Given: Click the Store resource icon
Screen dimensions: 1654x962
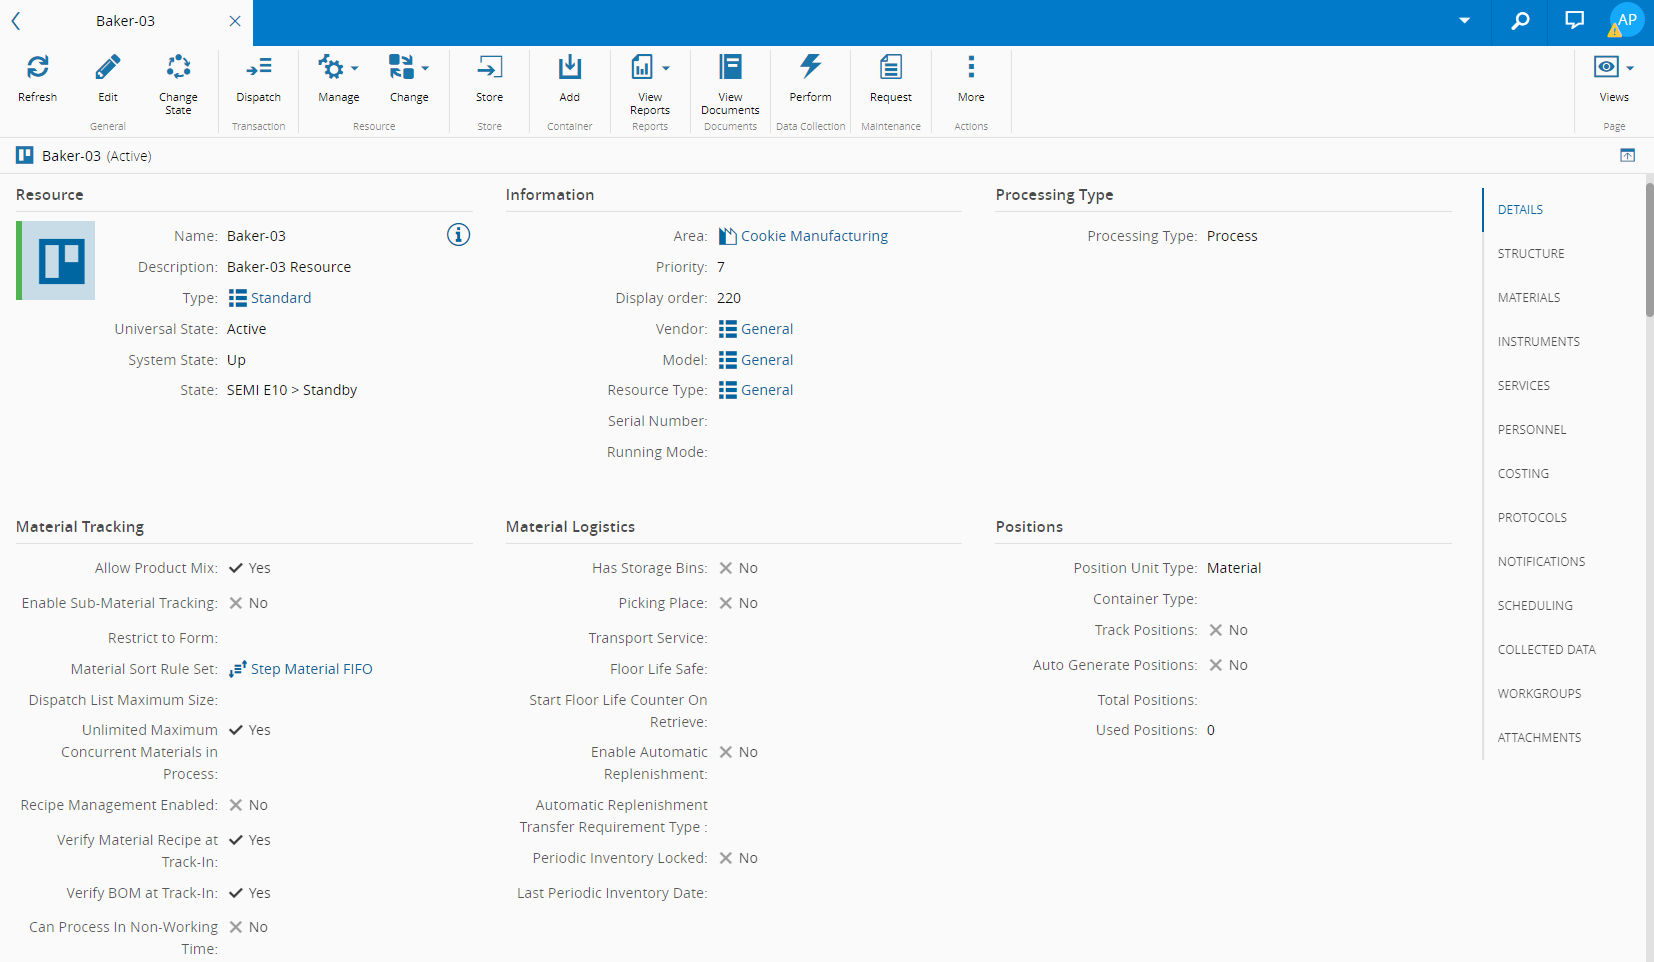Looking at the screenshot, I should click(x=489, y=68).
